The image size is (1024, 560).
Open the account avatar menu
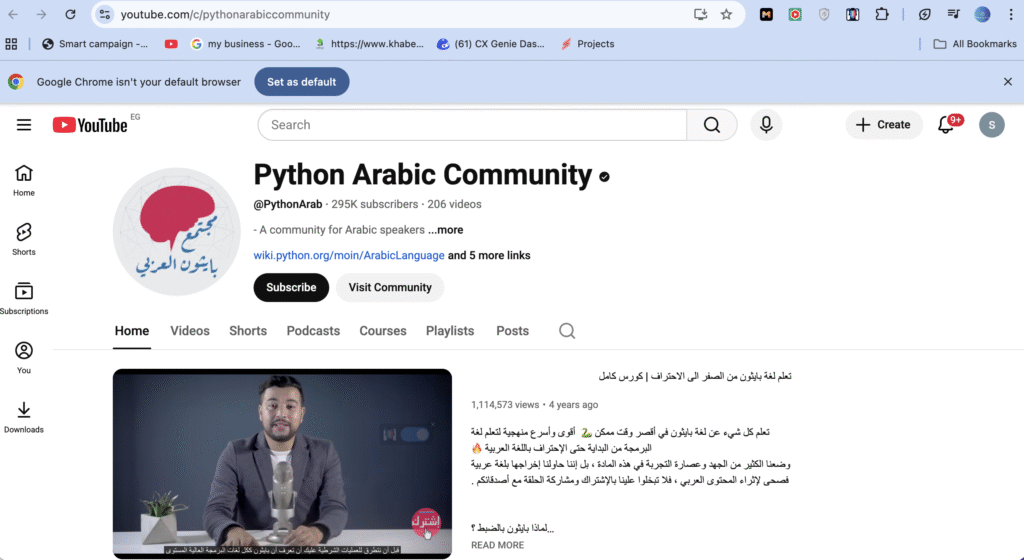[991, 125]
